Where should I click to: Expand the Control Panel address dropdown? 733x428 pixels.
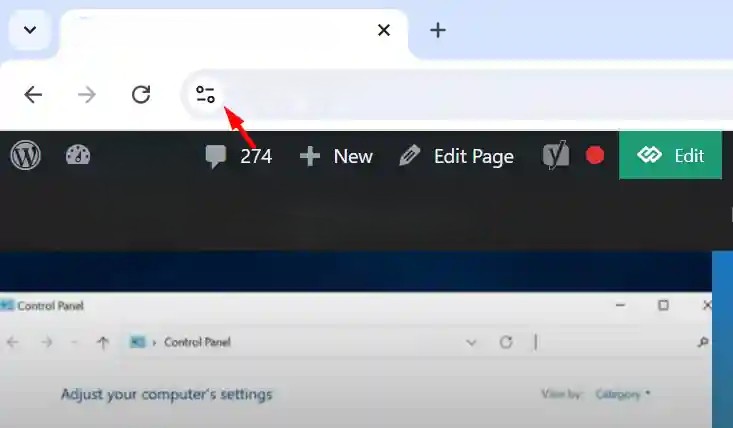click(x=471, y=342)
